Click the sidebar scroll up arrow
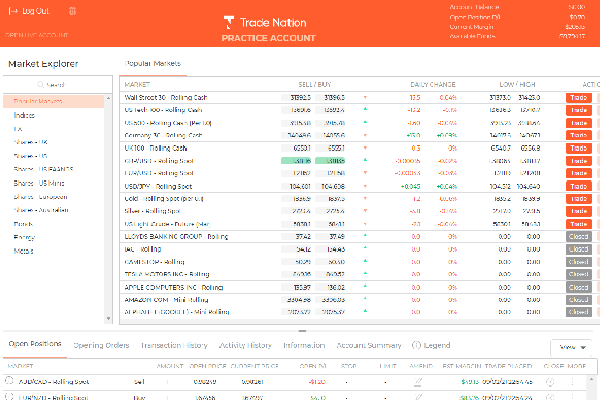The width and height of the screenshot is (600, 400). (x=108, y=98)
